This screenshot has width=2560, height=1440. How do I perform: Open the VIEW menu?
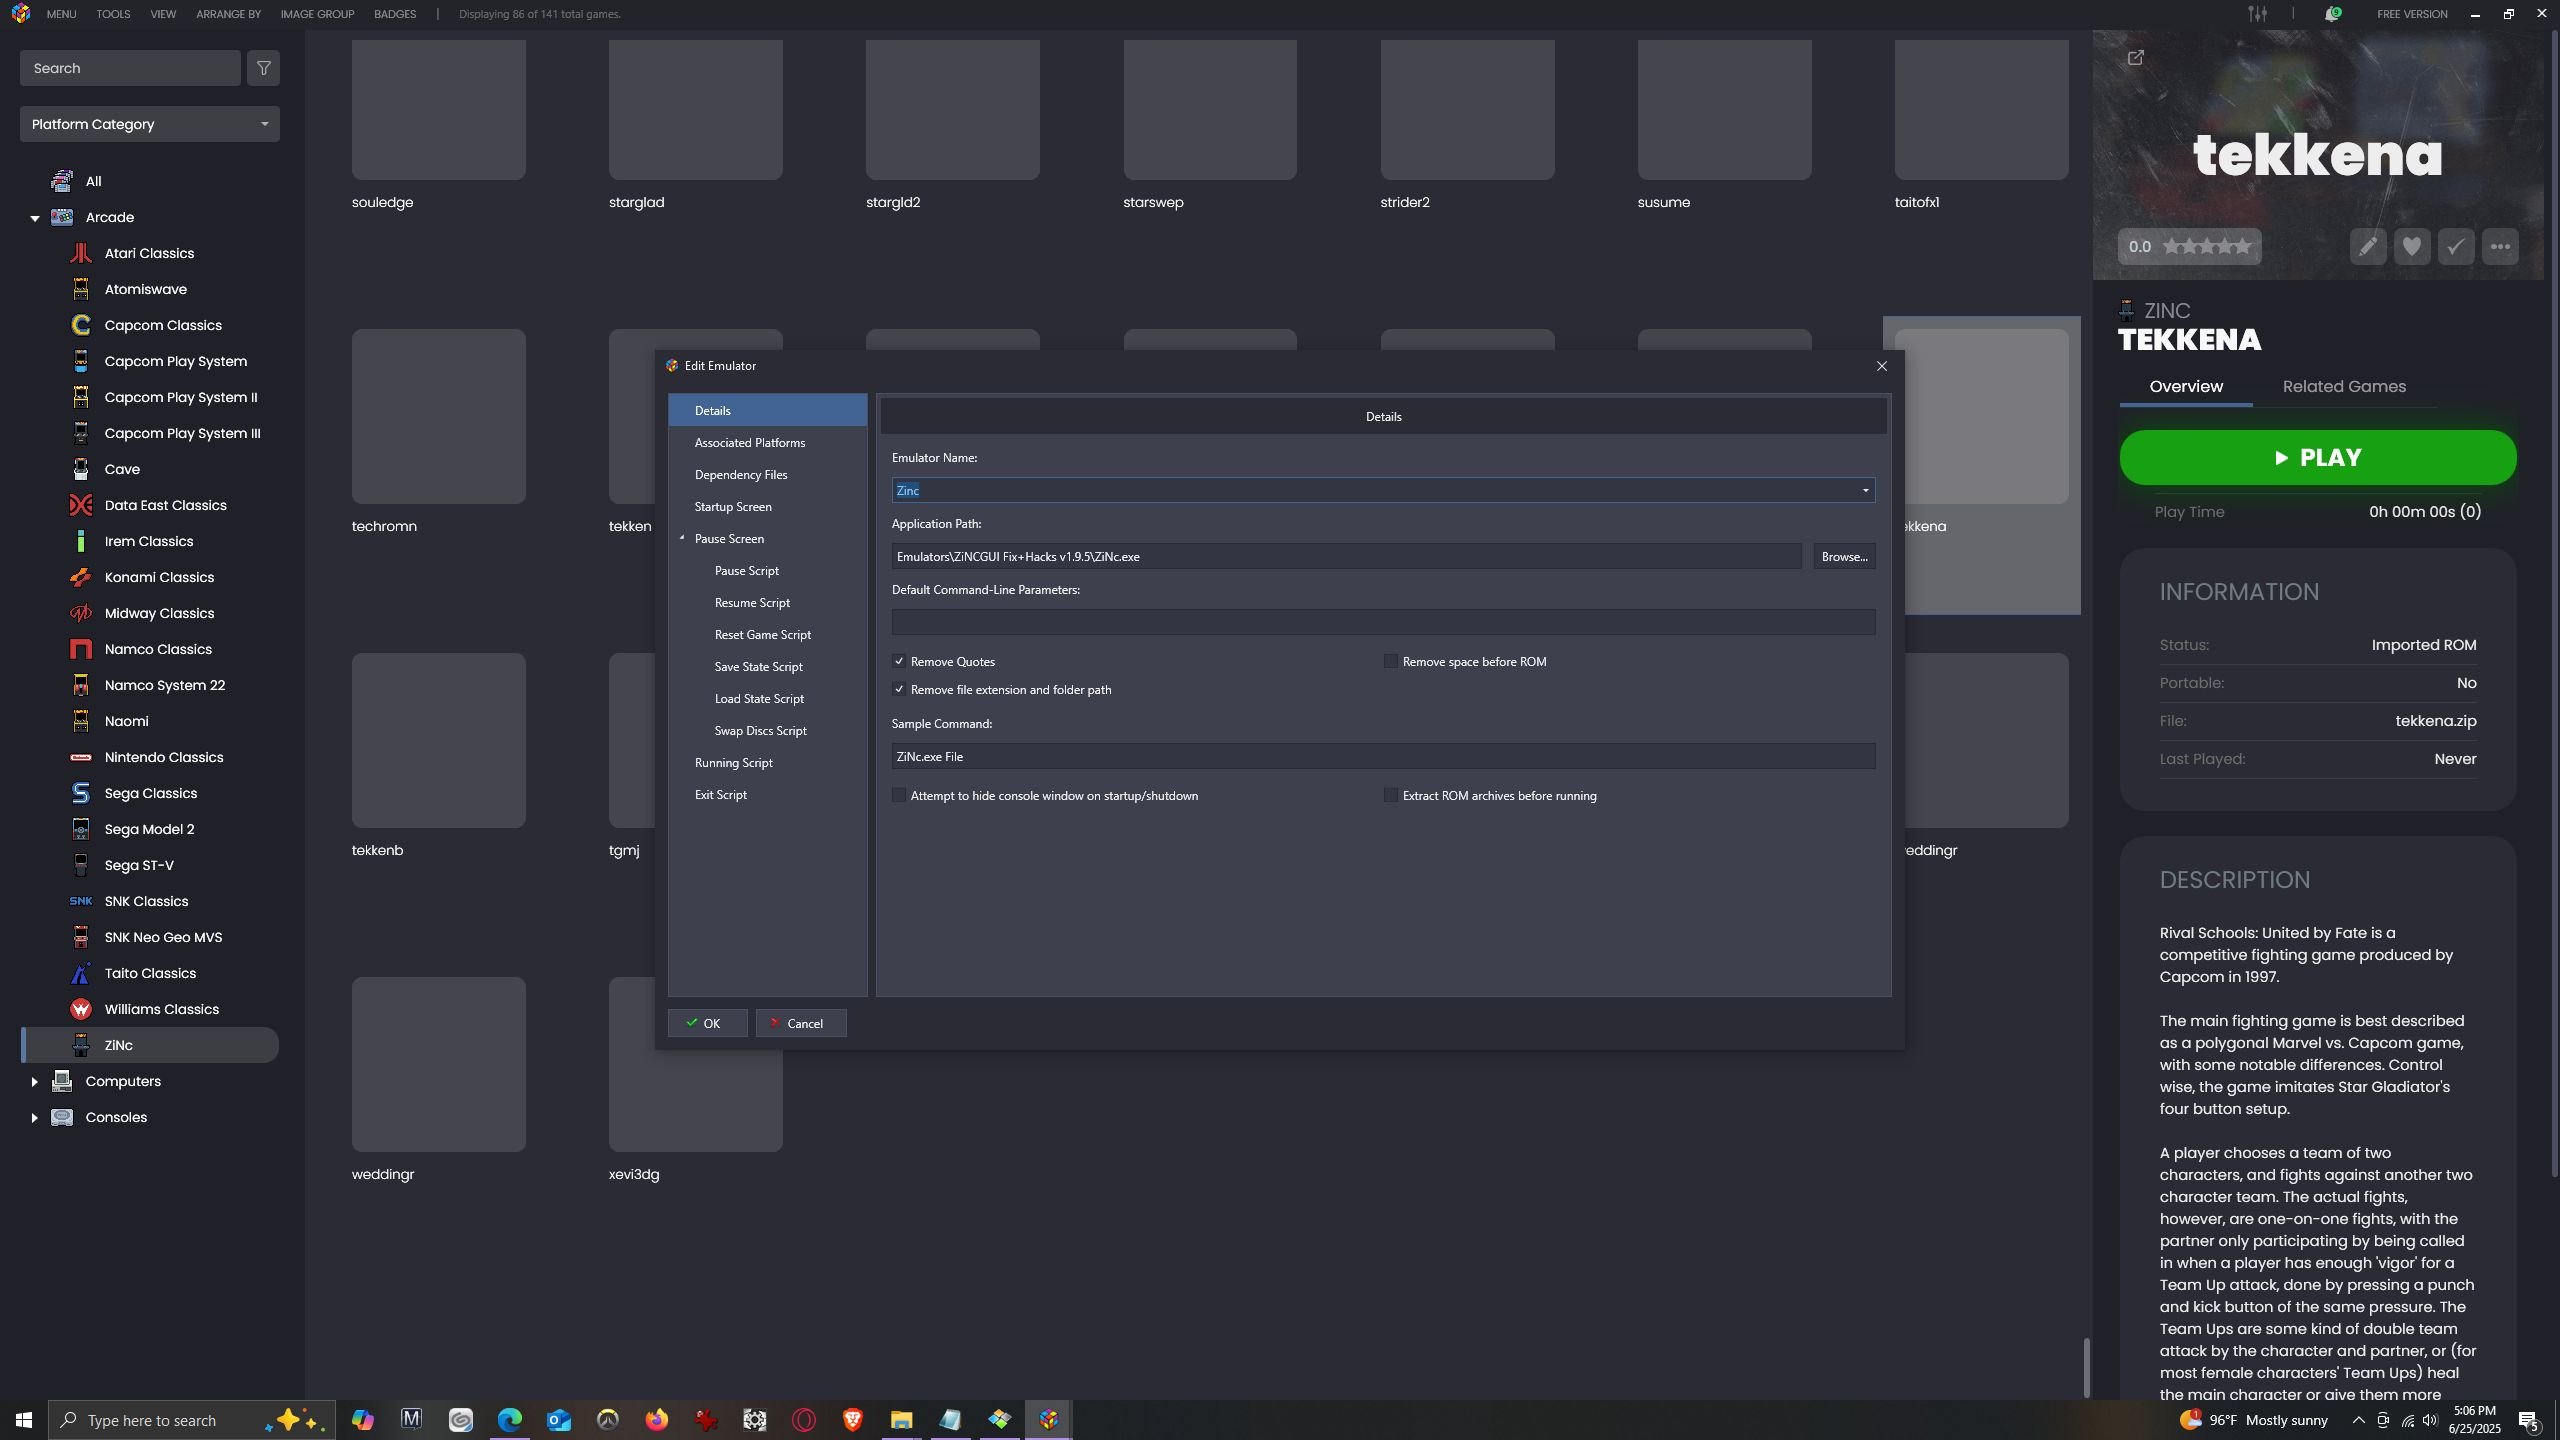tap(163, 14)
